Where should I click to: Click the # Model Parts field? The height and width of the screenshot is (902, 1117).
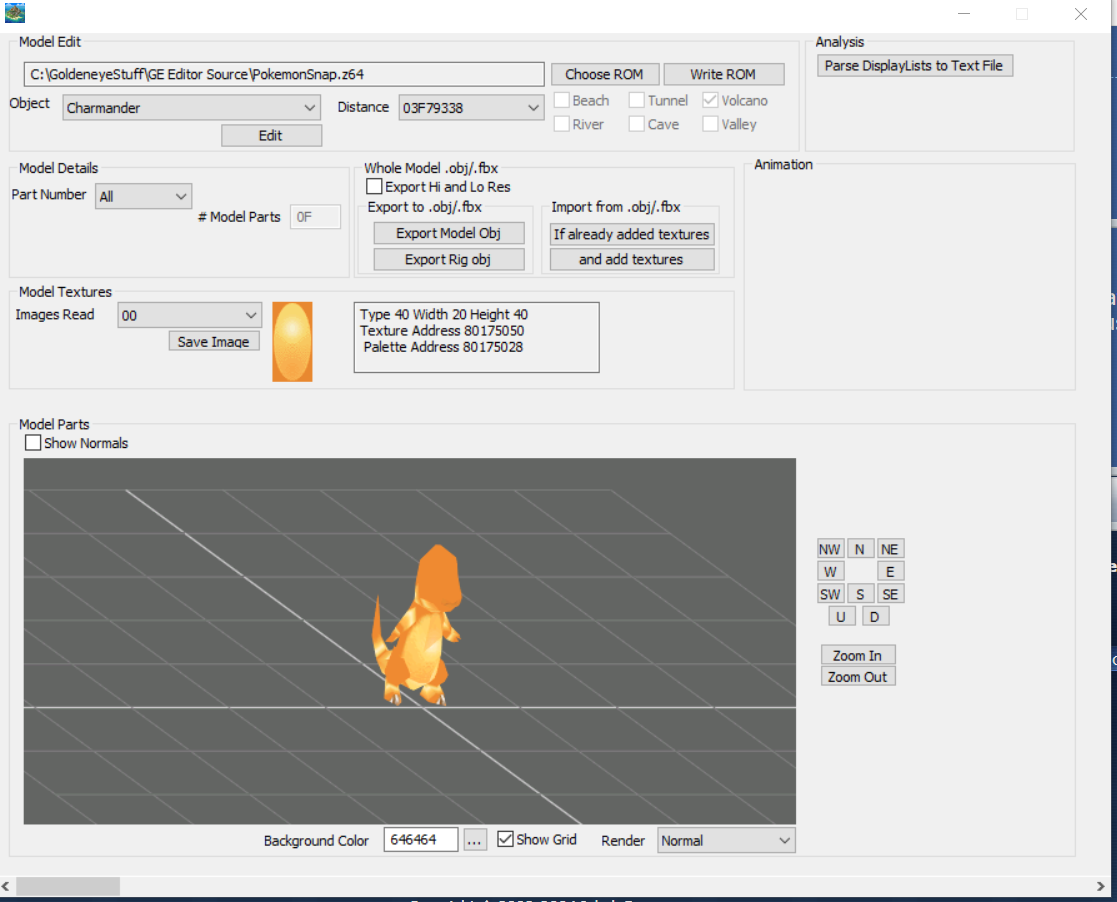(x=315, y=217)
